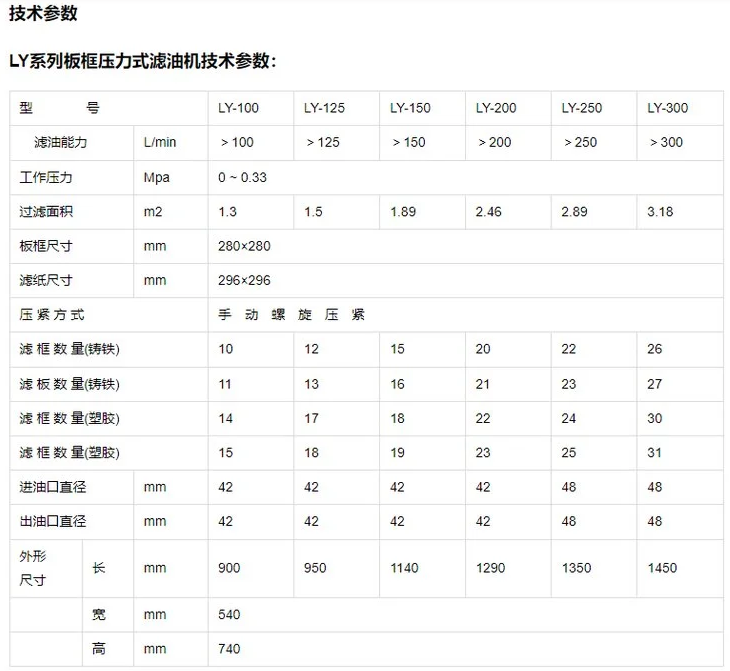Click the LY系列板框压力式滤油机技术参数 title
The height and width of the screenshot is (671, 730).
pyautogui.click(x=143, y=61)
